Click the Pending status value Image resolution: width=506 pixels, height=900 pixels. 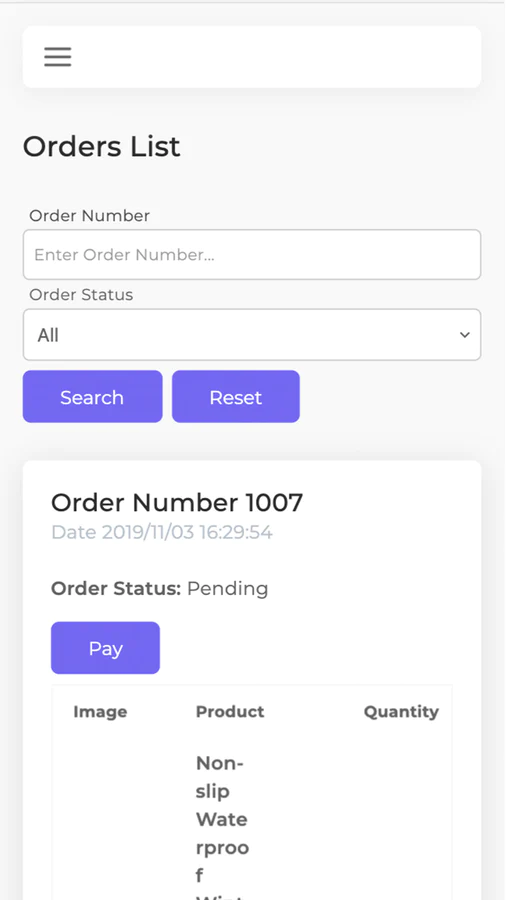pos(228,589)
